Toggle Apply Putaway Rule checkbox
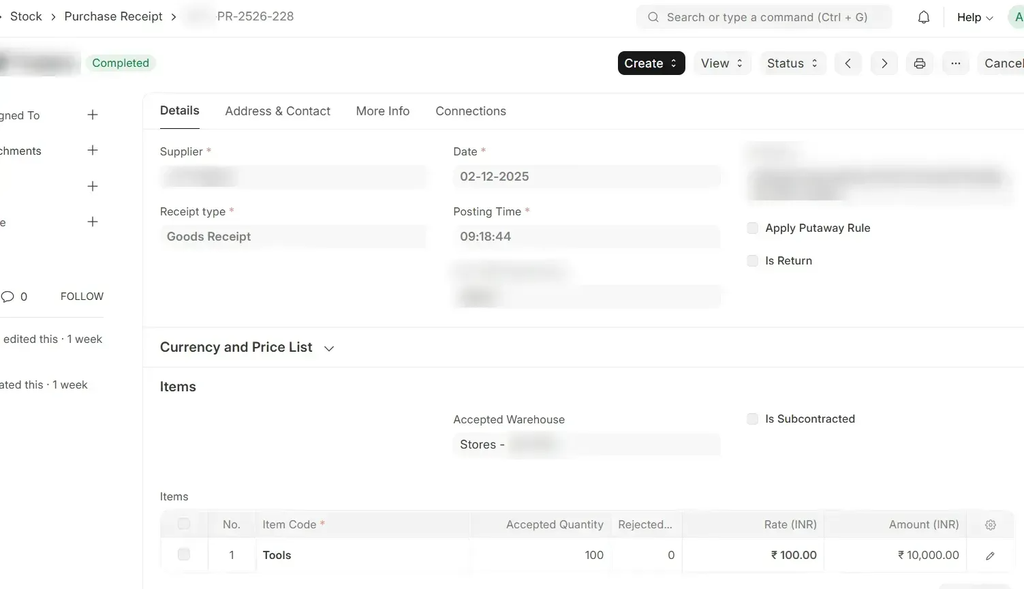 point(753,228)
